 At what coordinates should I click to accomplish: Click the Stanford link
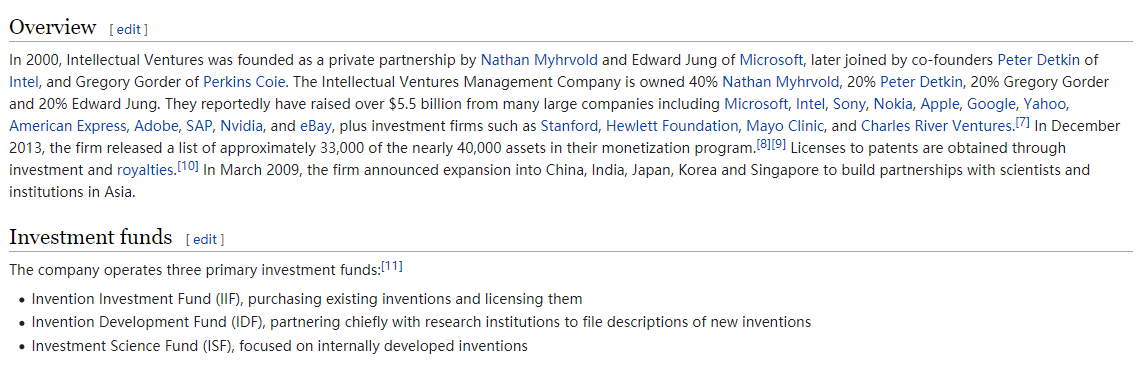point(569,126)
